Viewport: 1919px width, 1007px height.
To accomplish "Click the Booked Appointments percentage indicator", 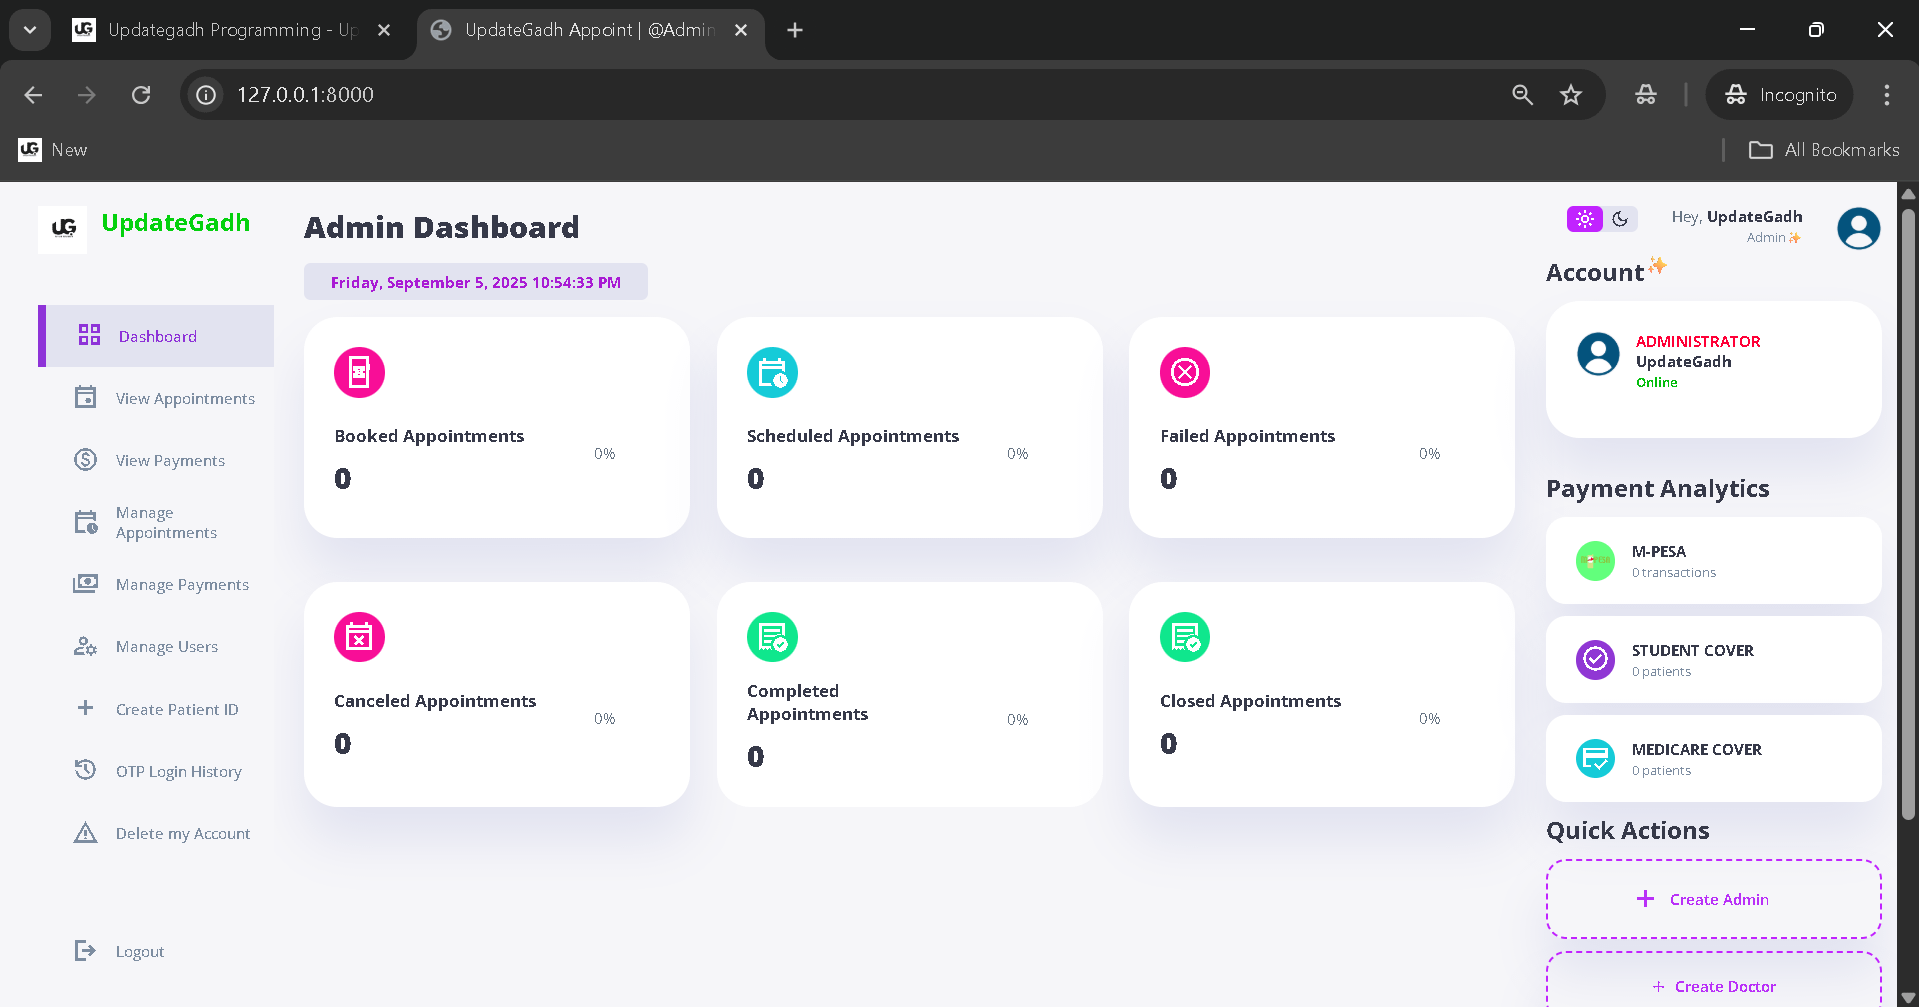I will point(604,453).
